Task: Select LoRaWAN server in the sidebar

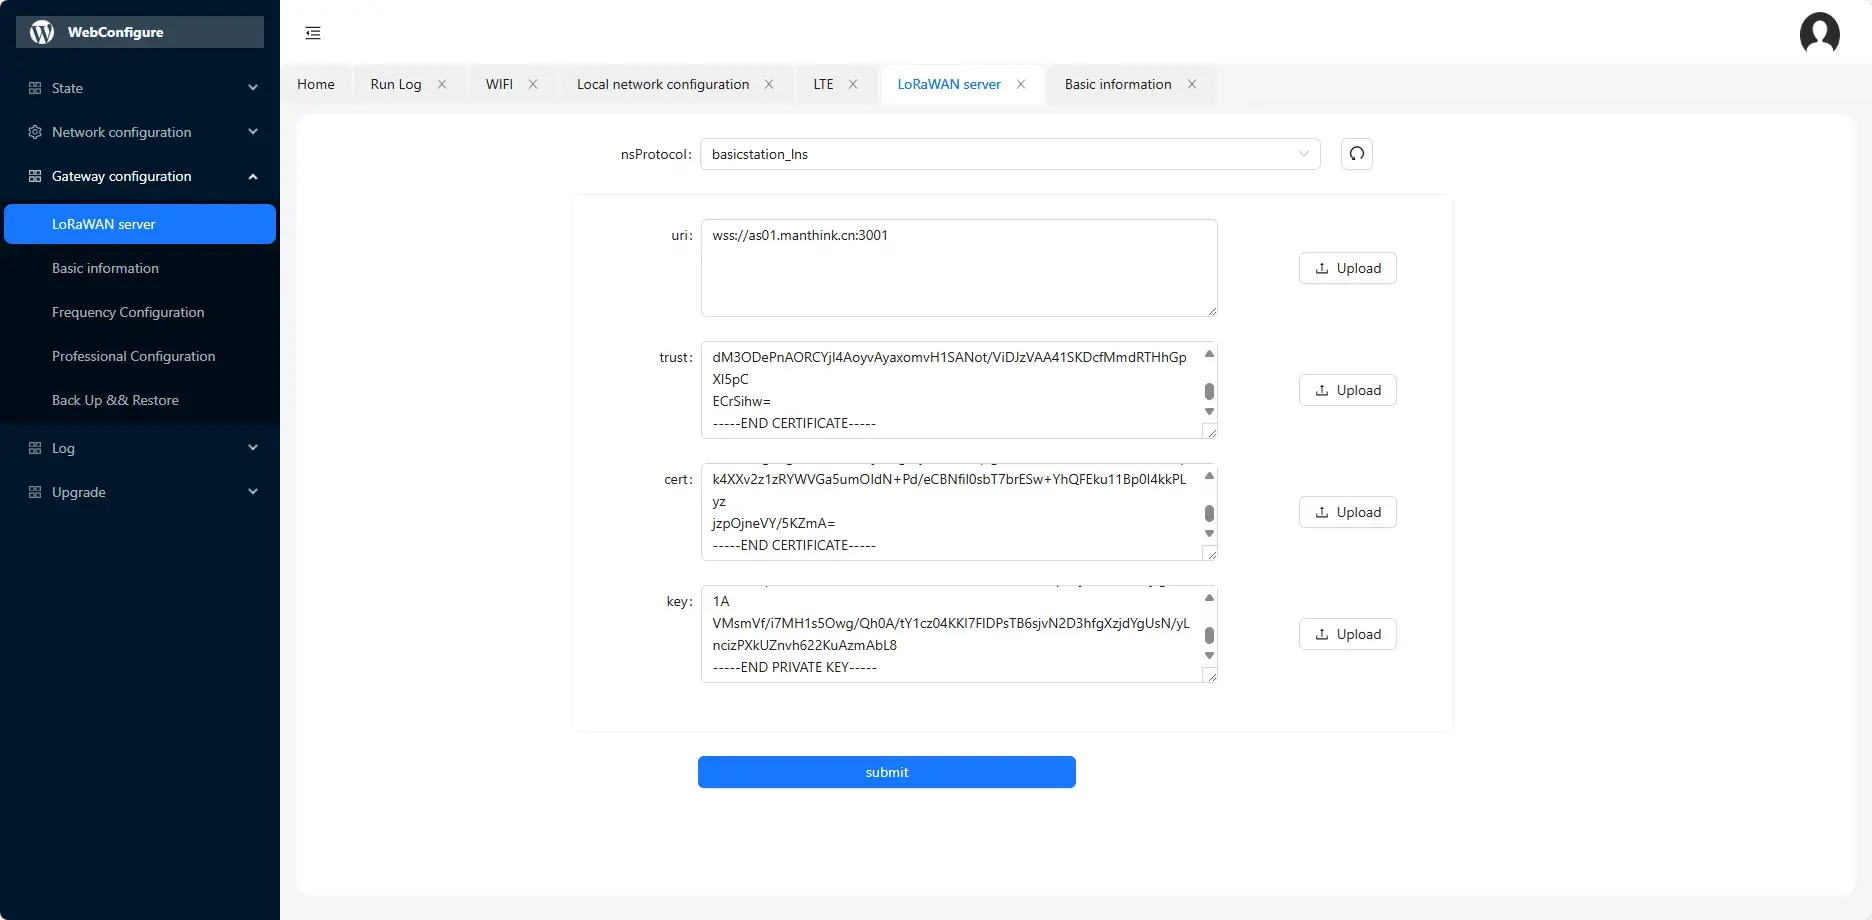Action: click(x=140, y=224)
